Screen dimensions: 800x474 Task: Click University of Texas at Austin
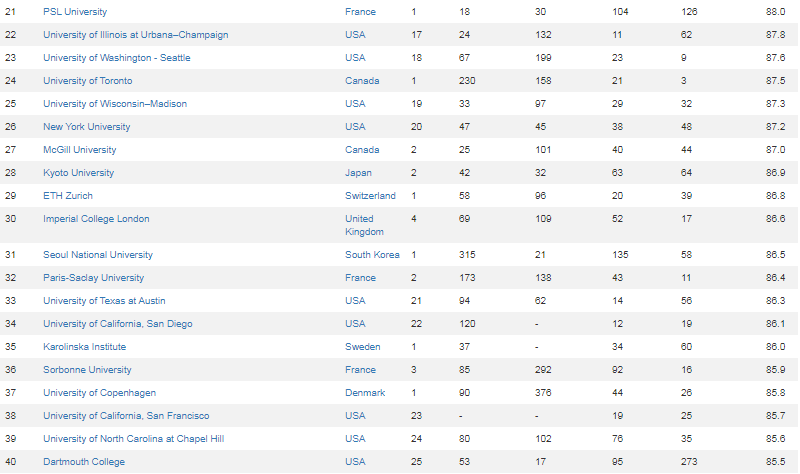[104, 301]
